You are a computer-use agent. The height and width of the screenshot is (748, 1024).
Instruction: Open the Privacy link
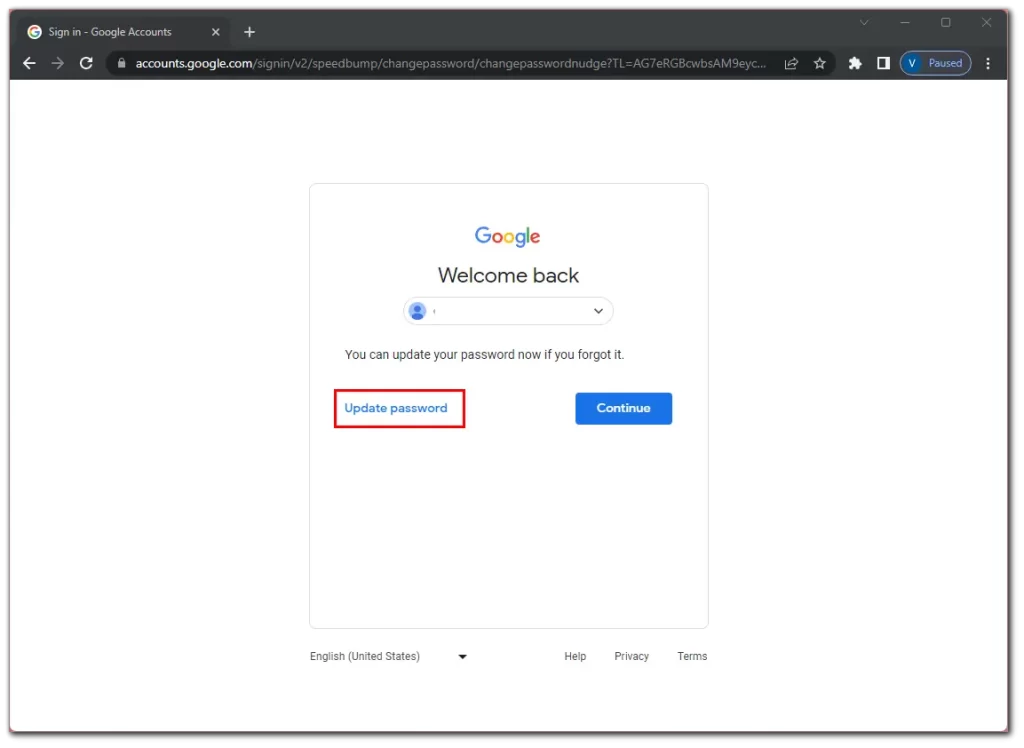click(x=632, y=657)
